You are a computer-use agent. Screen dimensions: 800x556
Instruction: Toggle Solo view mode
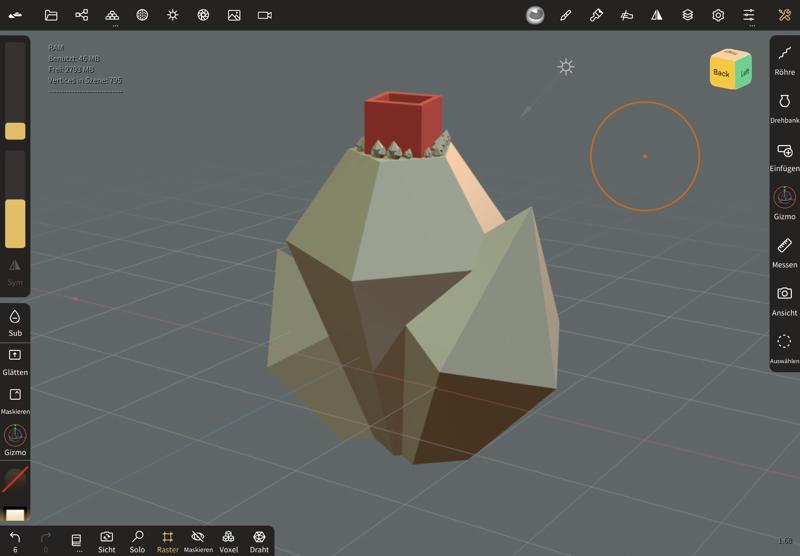(137, 542)
